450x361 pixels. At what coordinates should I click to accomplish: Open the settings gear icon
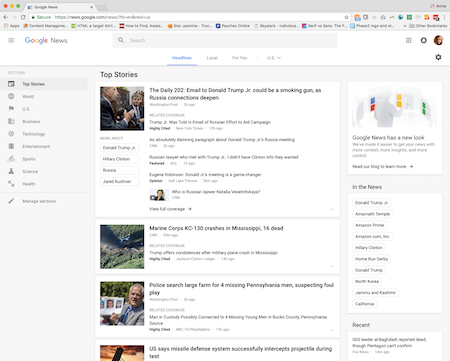438,57
